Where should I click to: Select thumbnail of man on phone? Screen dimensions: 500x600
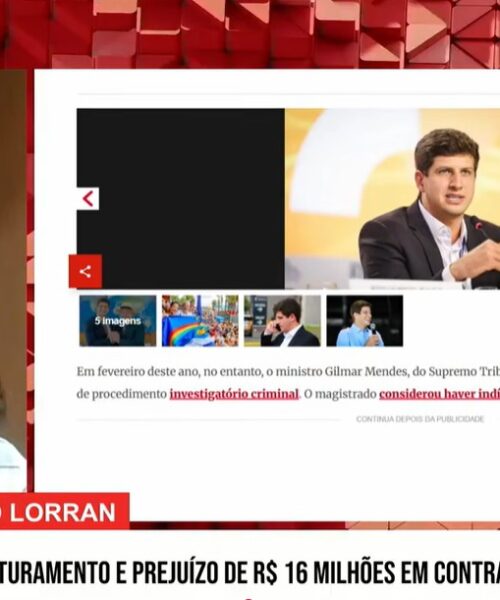282,321
